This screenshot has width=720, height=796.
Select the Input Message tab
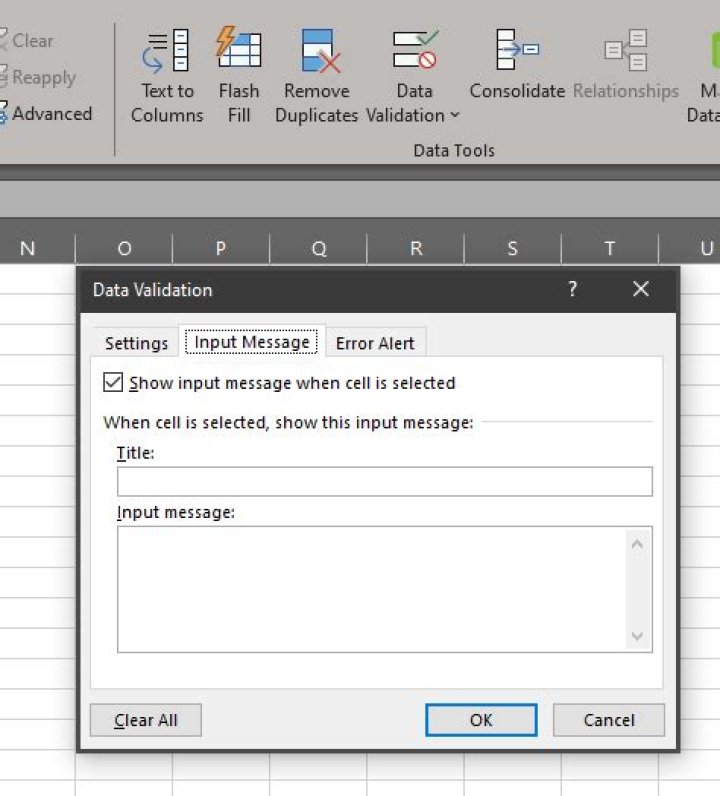tap(251, 342)
